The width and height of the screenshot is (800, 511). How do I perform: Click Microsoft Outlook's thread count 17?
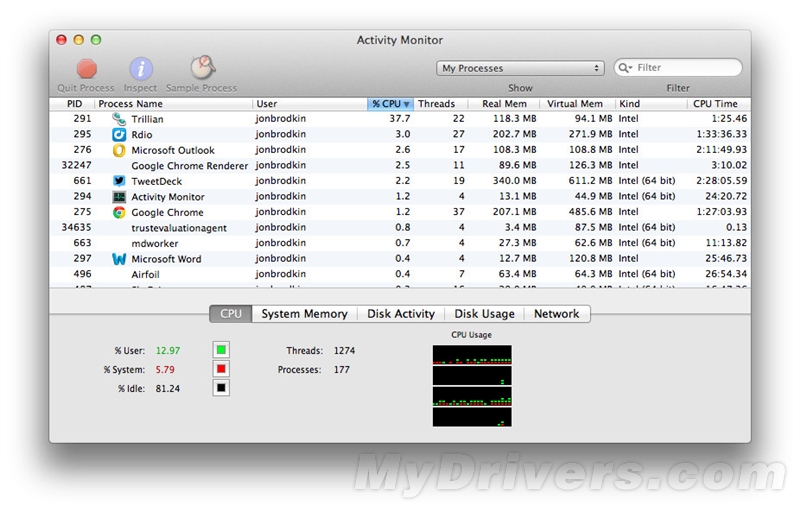(459, 149)
